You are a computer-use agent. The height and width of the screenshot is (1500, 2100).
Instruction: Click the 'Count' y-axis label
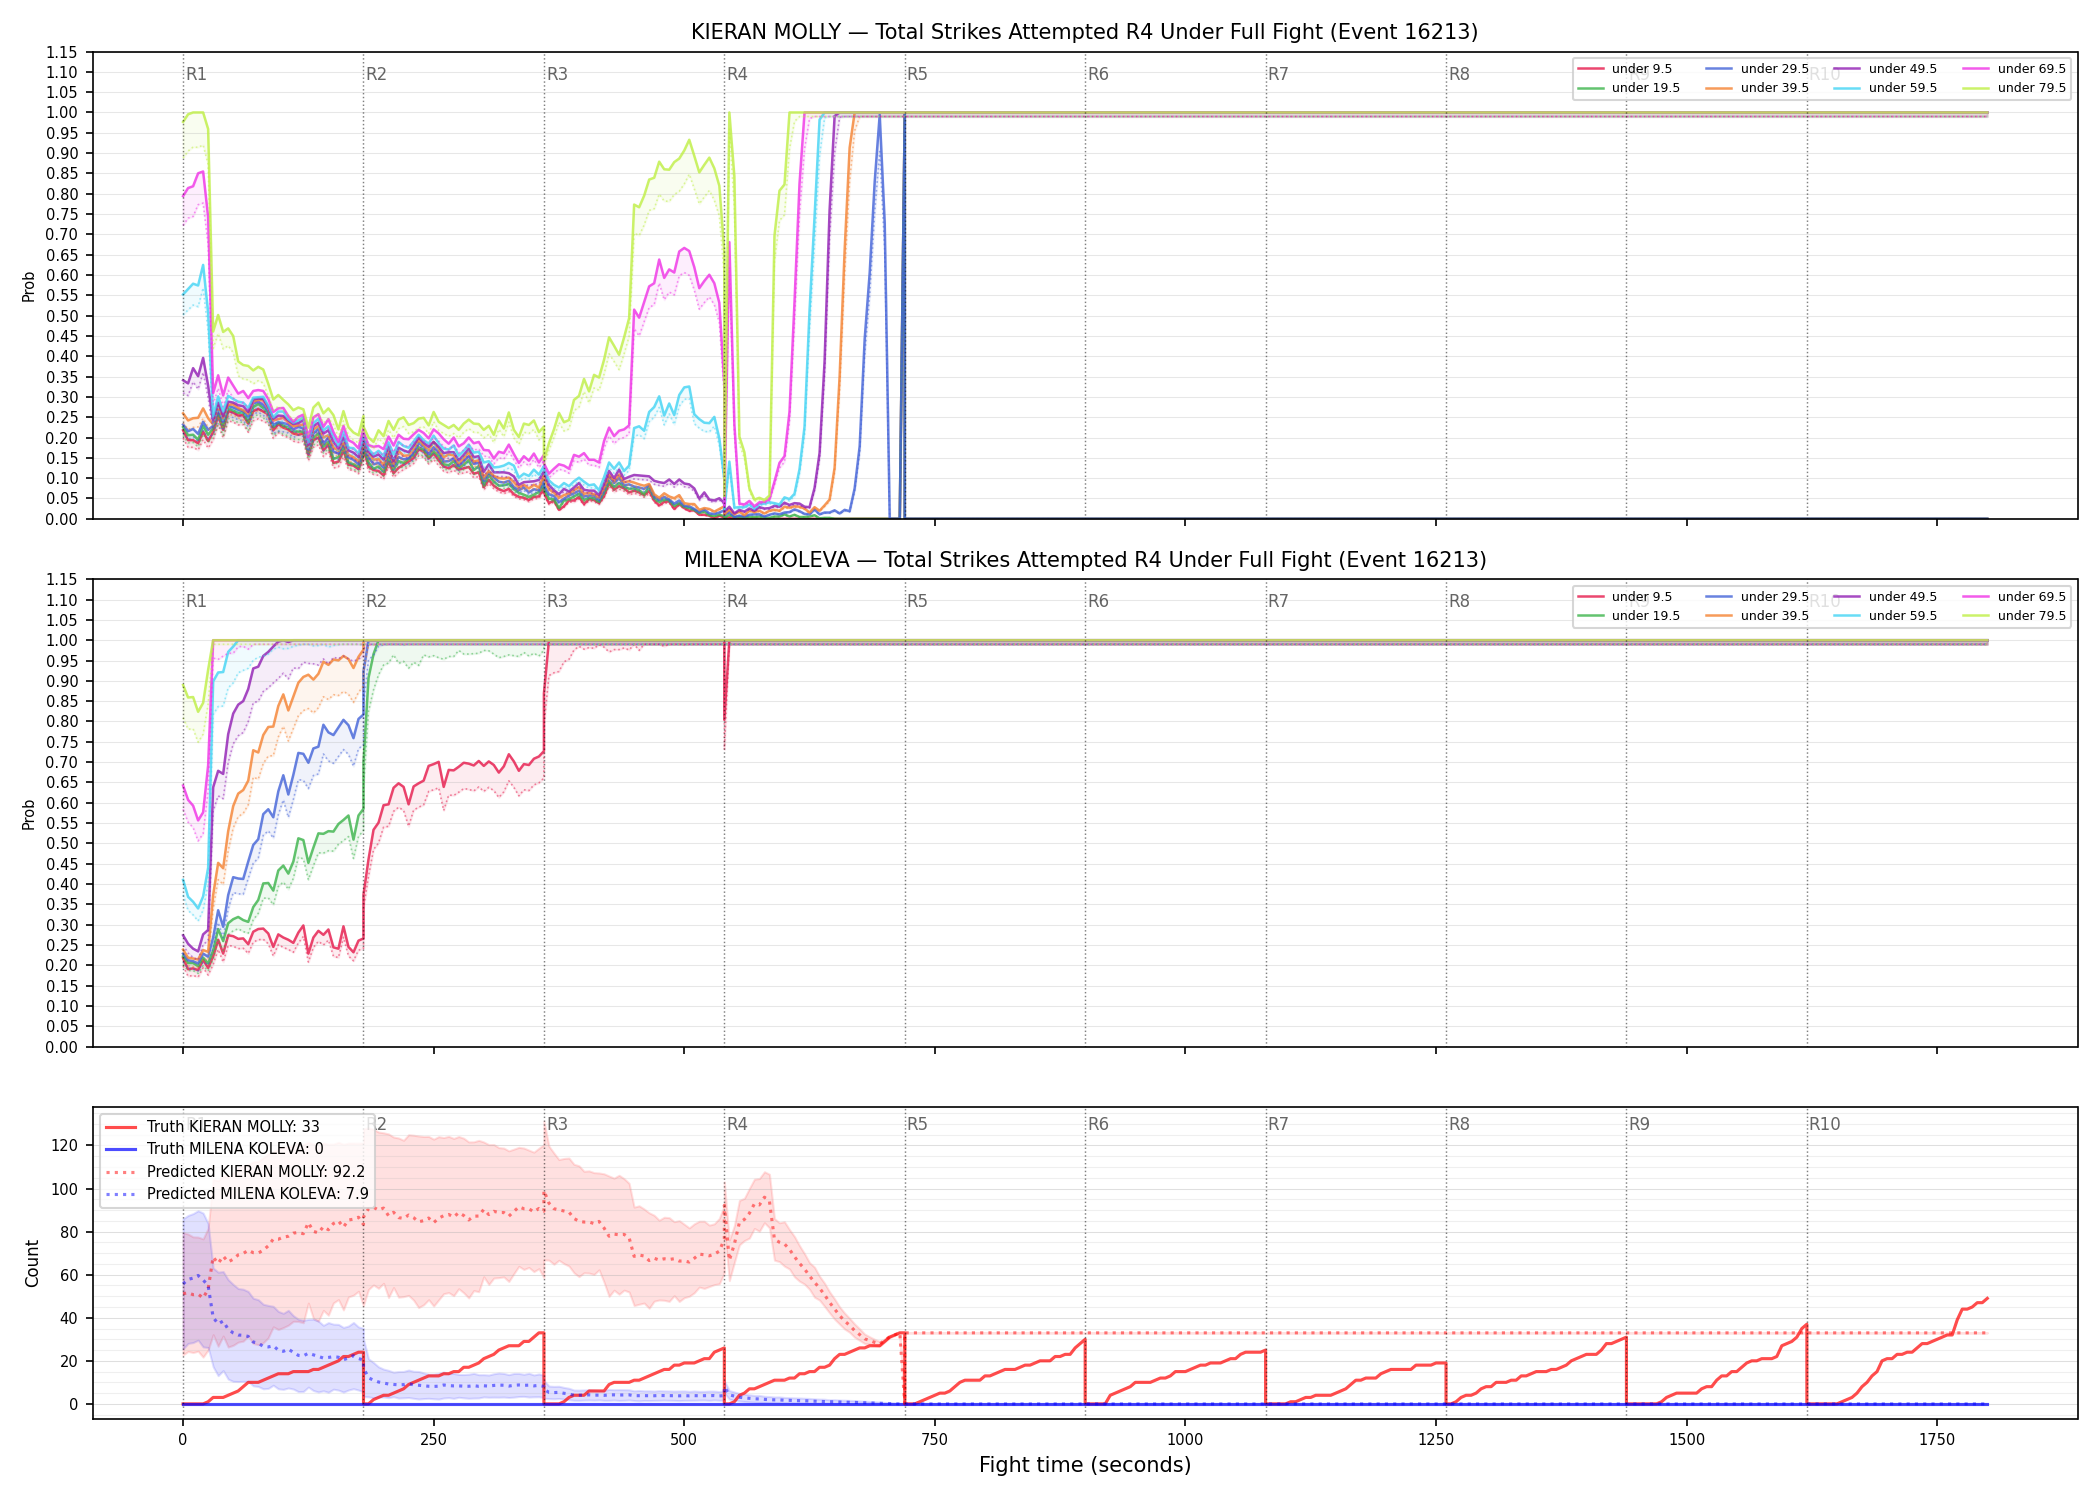coord(32,1263)
